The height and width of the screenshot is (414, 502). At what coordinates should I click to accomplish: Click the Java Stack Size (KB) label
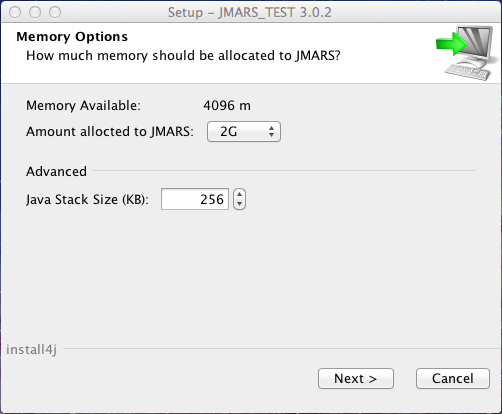point(87,200)
